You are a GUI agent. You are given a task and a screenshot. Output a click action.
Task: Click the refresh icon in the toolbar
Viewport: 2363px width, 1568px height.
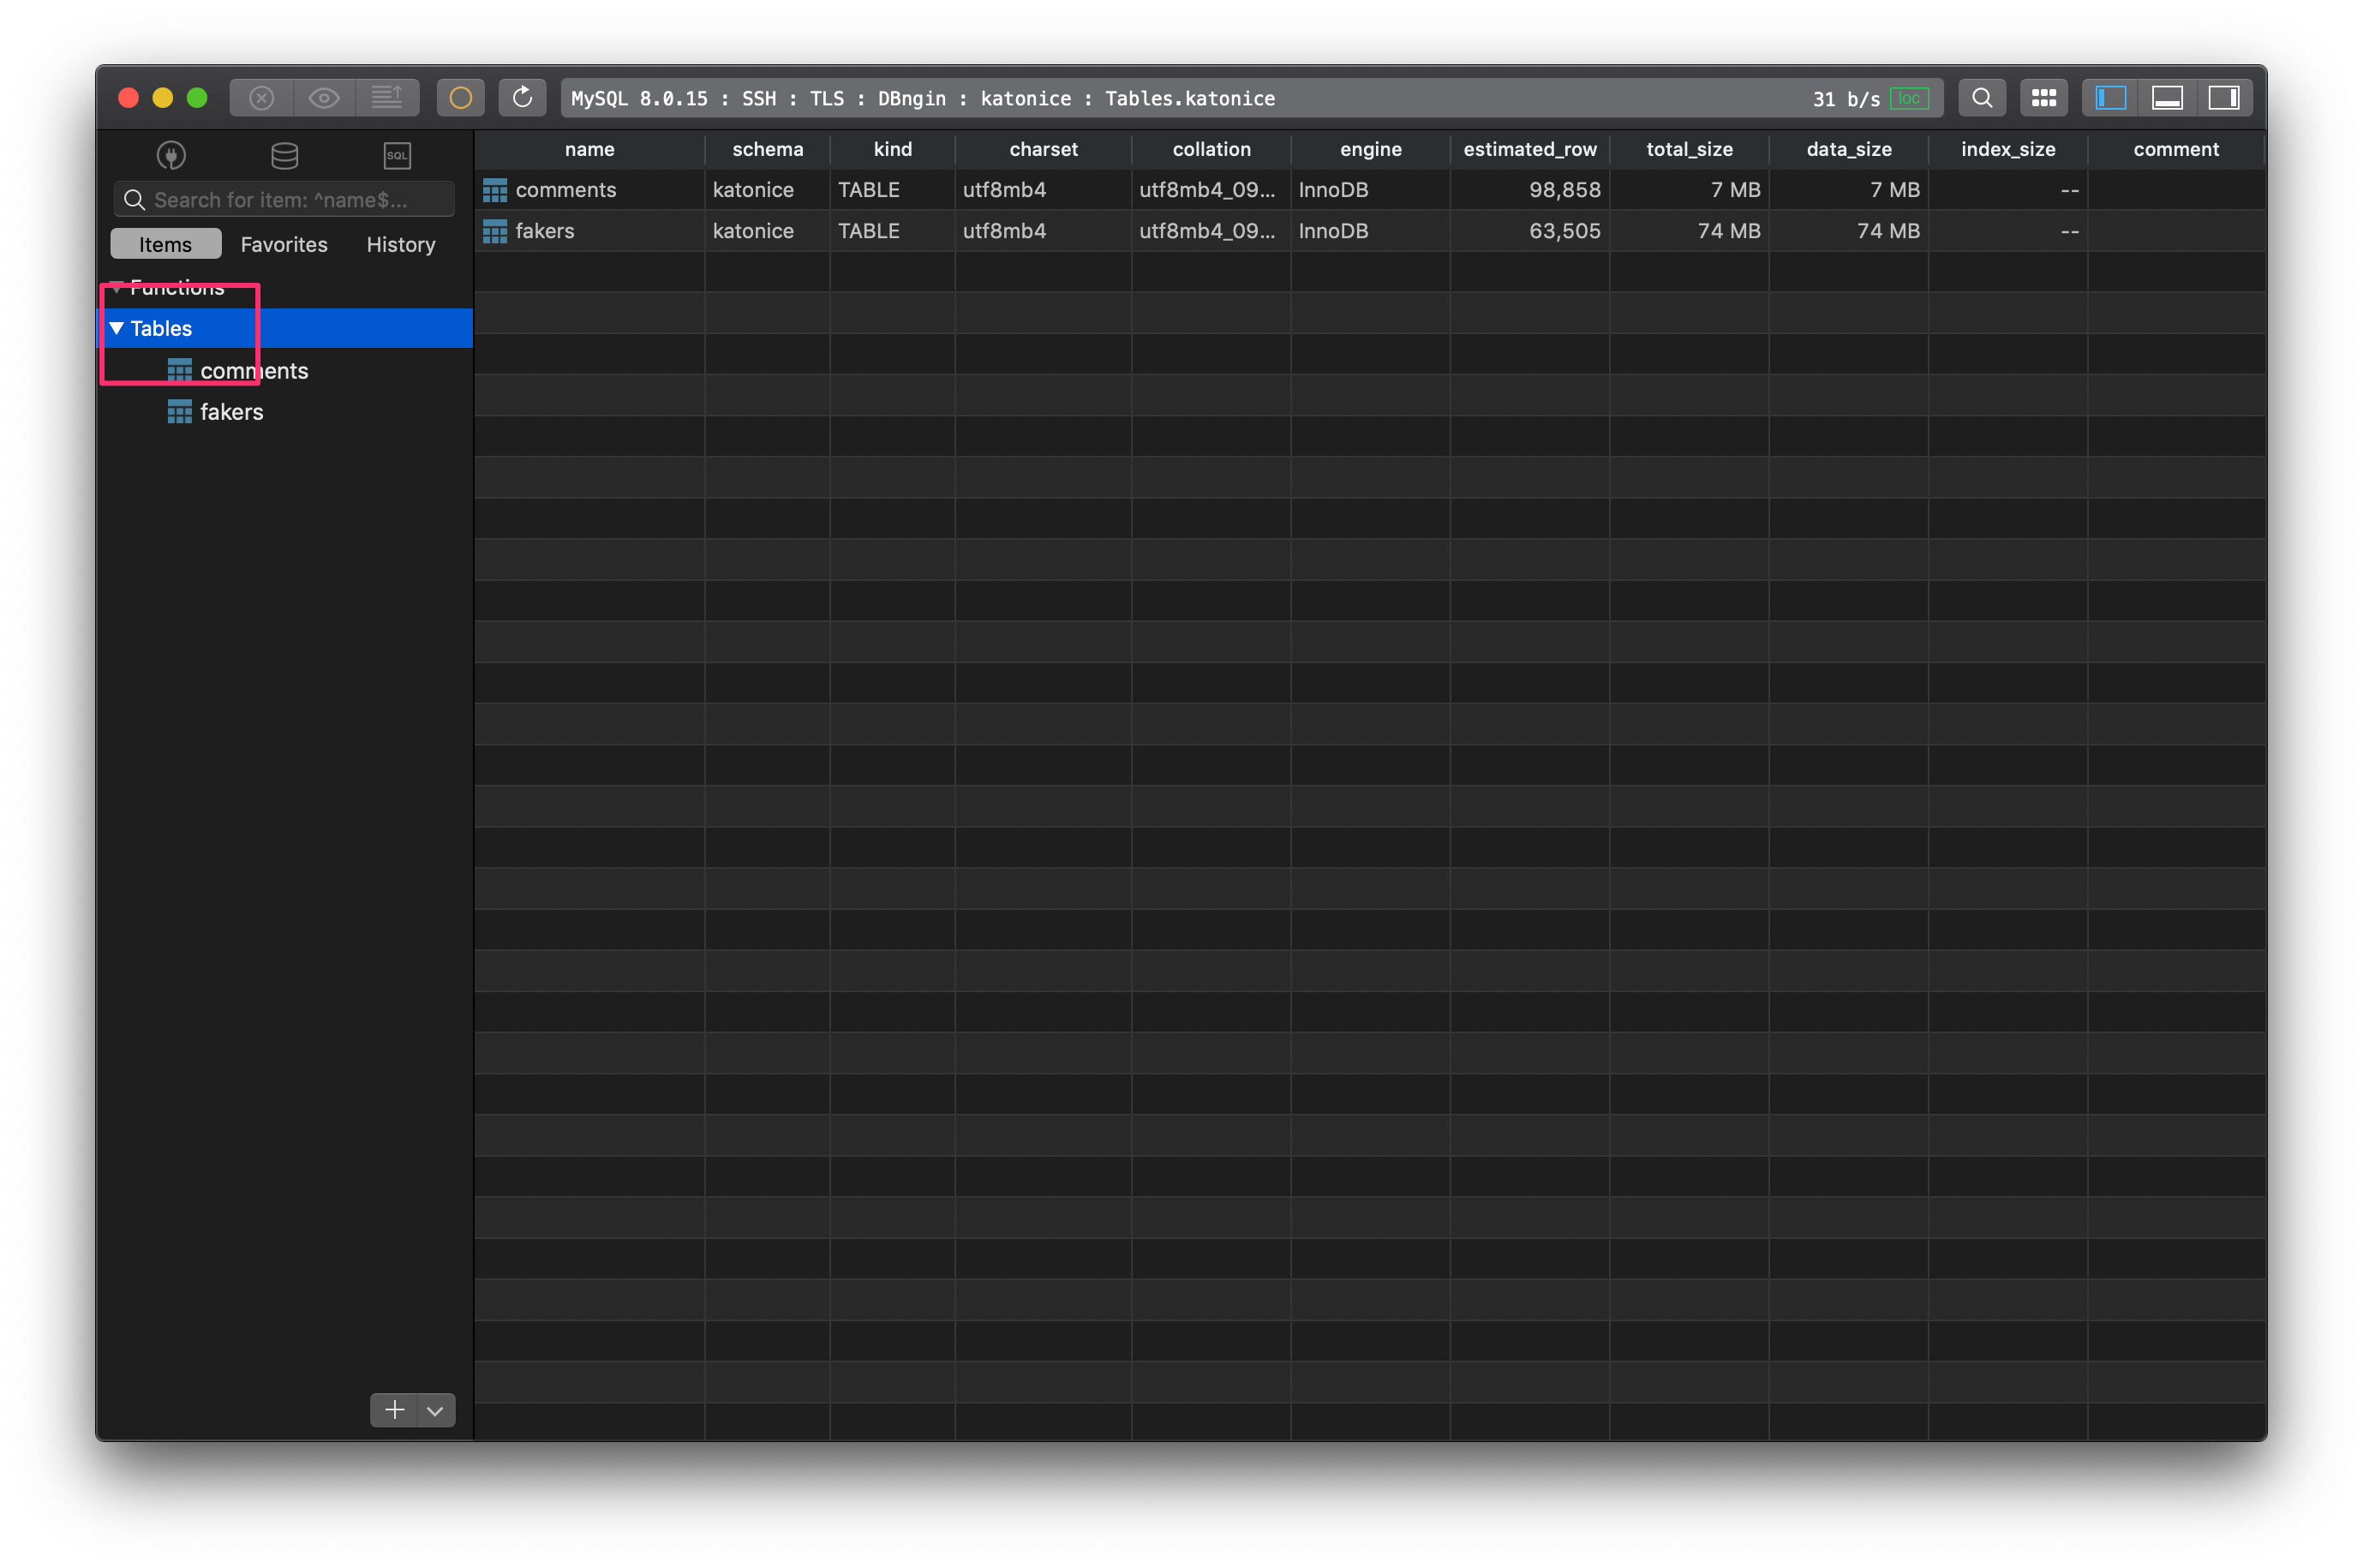pos(522,97)
